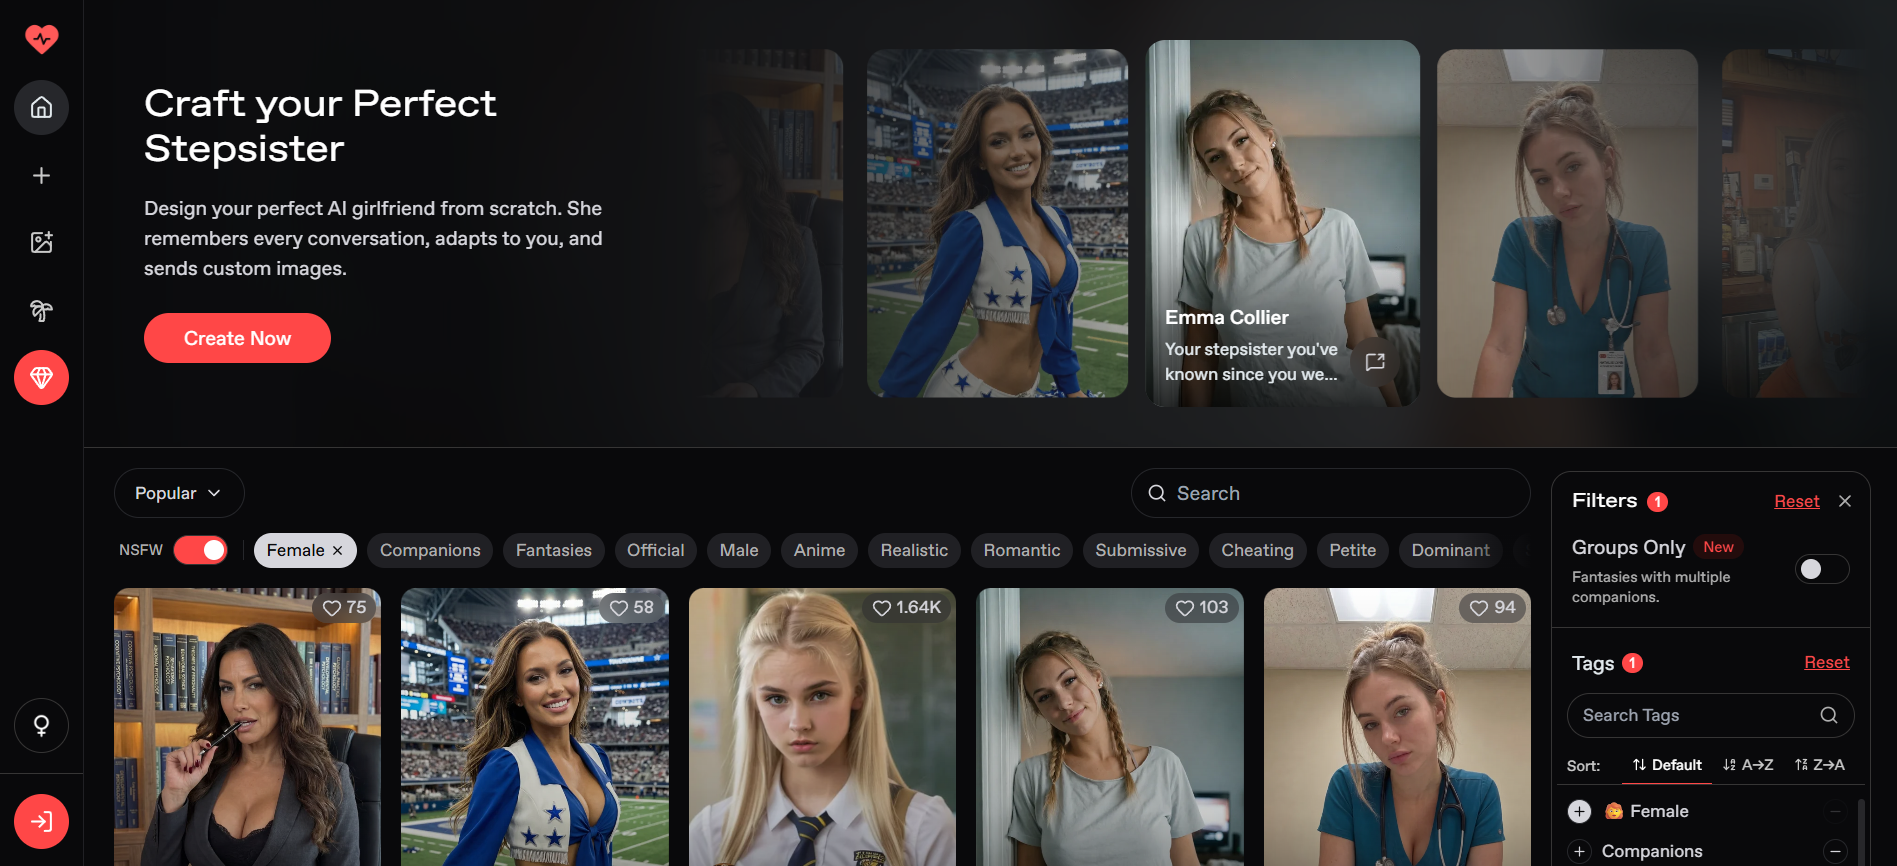Sort tags A to Z
Image resolution: width=1897 pixels, height=866 pixels.
(1748, 764)
